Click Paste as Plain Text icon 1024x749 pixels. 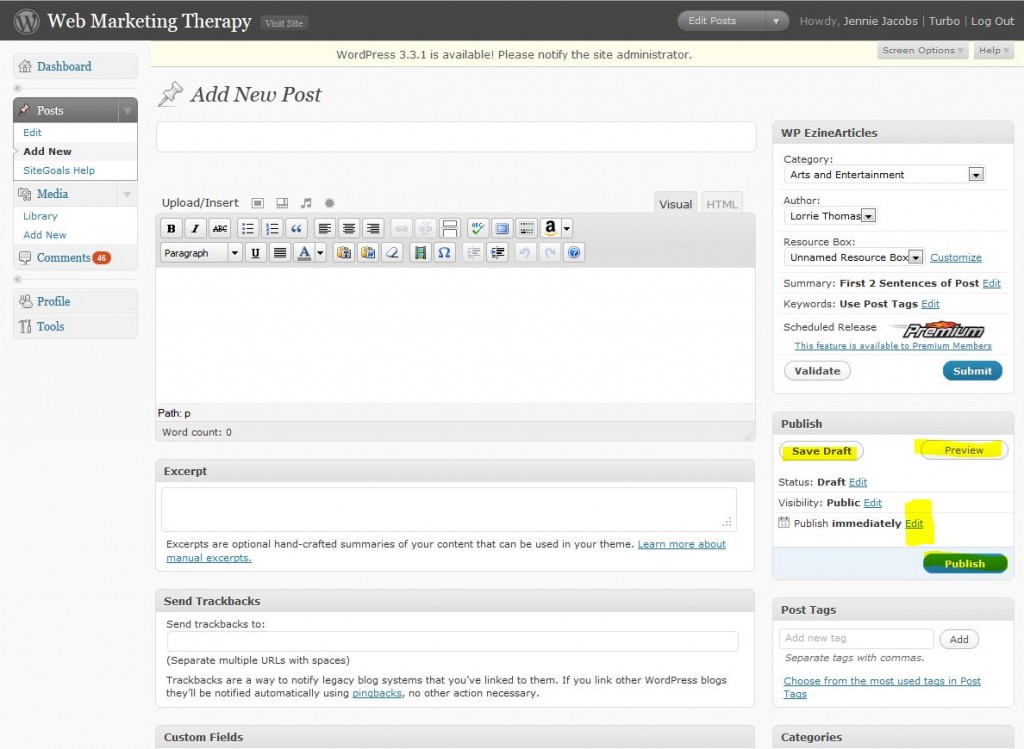pos(344,253)
